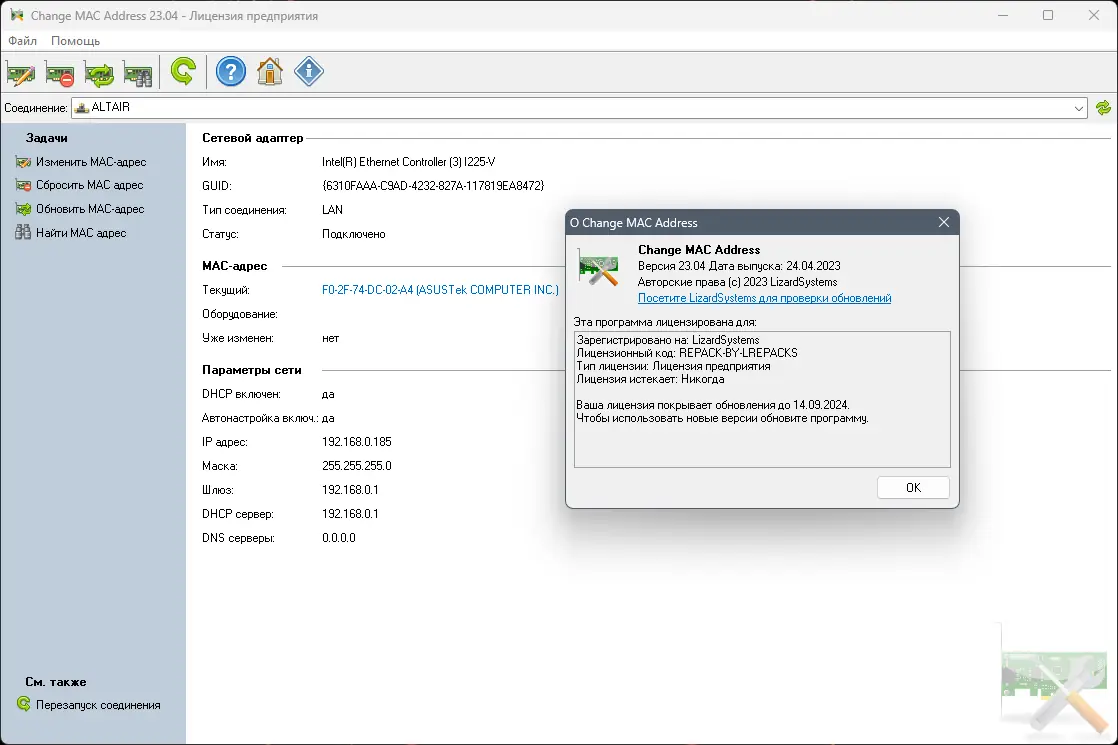Minimize the main application window
Viewport: 1118px width, 745px height.
[1002, 15]
